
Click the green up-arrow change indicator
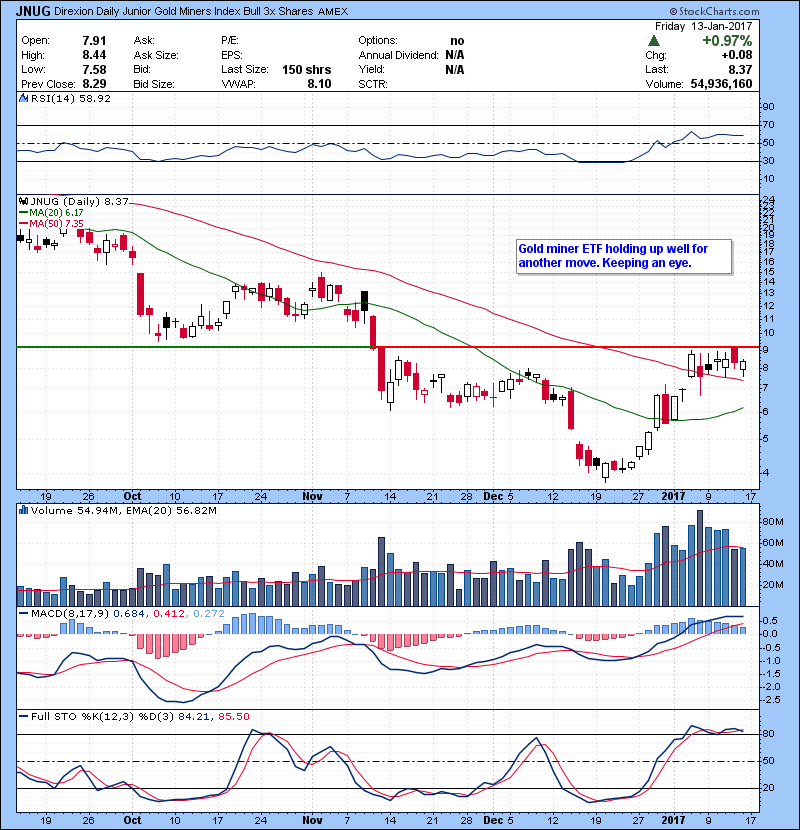pos(654,41)
